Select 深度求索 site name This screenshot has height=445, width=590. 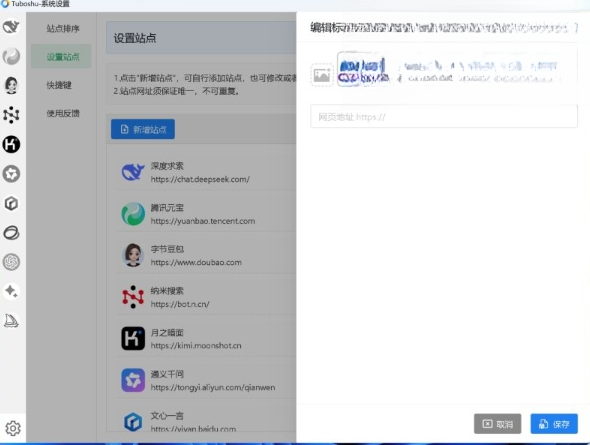[167, 166]
